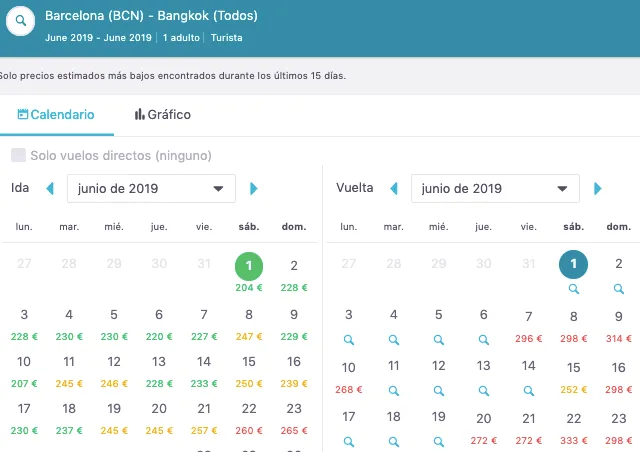The width and height of the screenshot is (640, 452).
Task: Click the Turista class text
Action: (x=227, y=38)
